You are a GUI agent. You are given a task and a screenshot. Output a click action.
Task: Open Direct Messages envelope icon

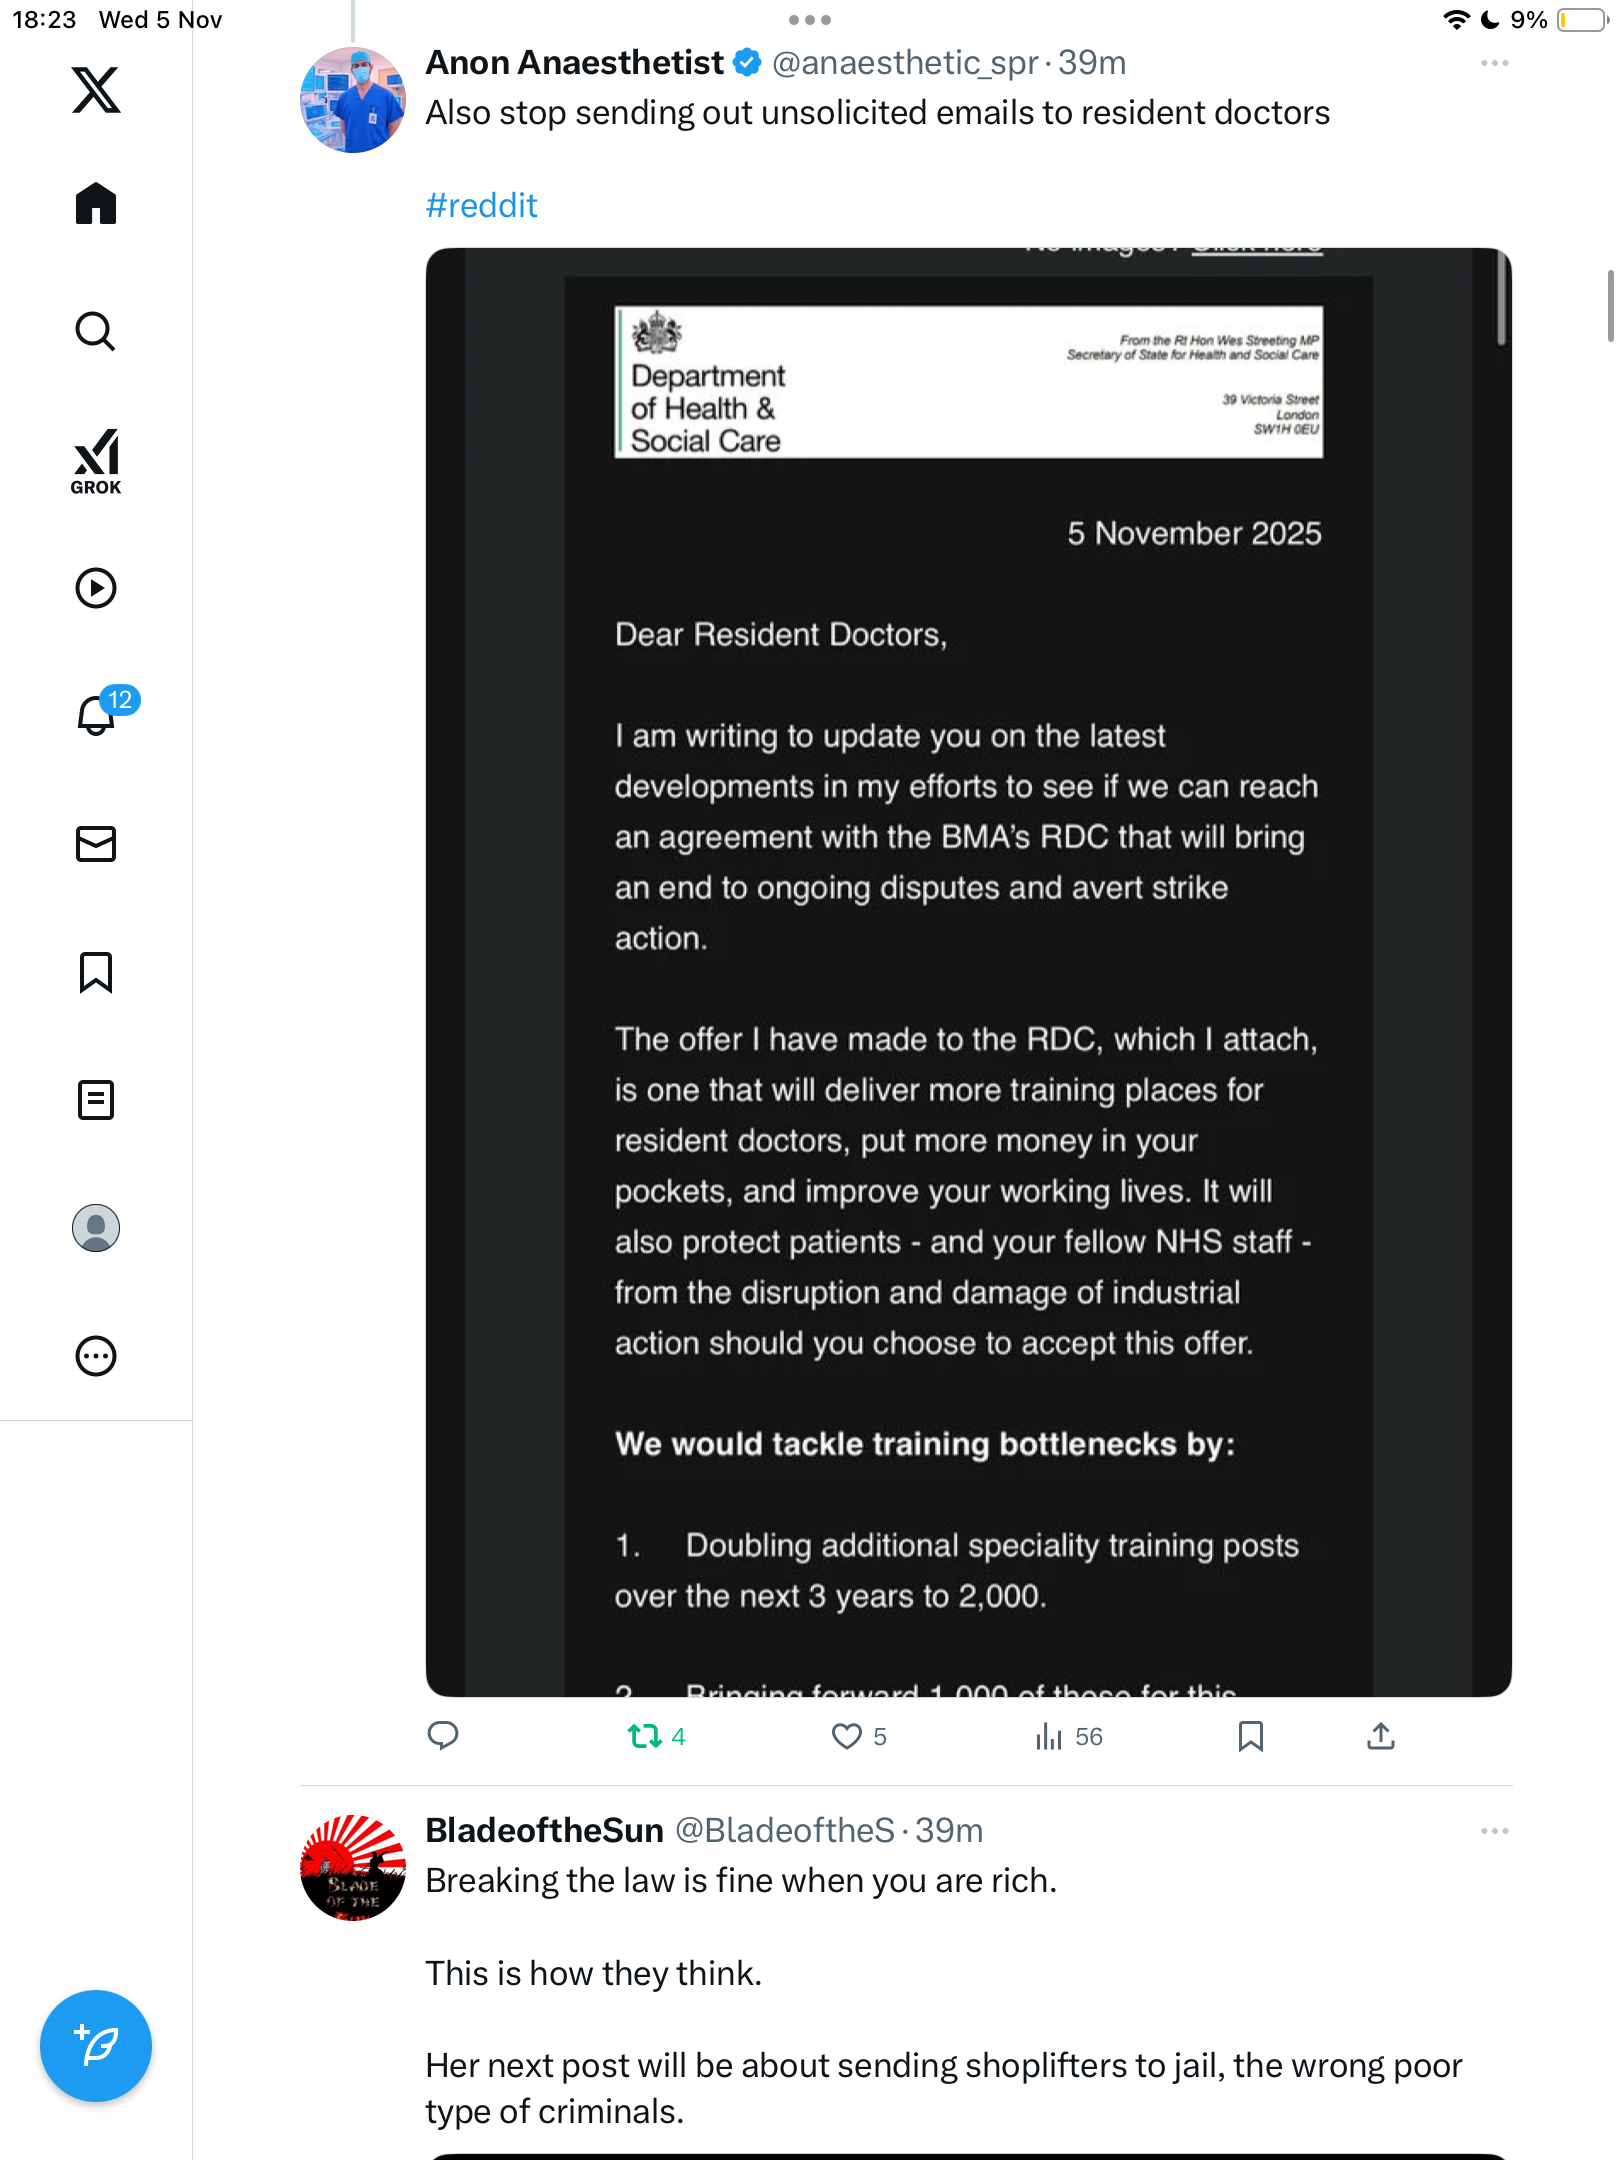pos(96,844)
